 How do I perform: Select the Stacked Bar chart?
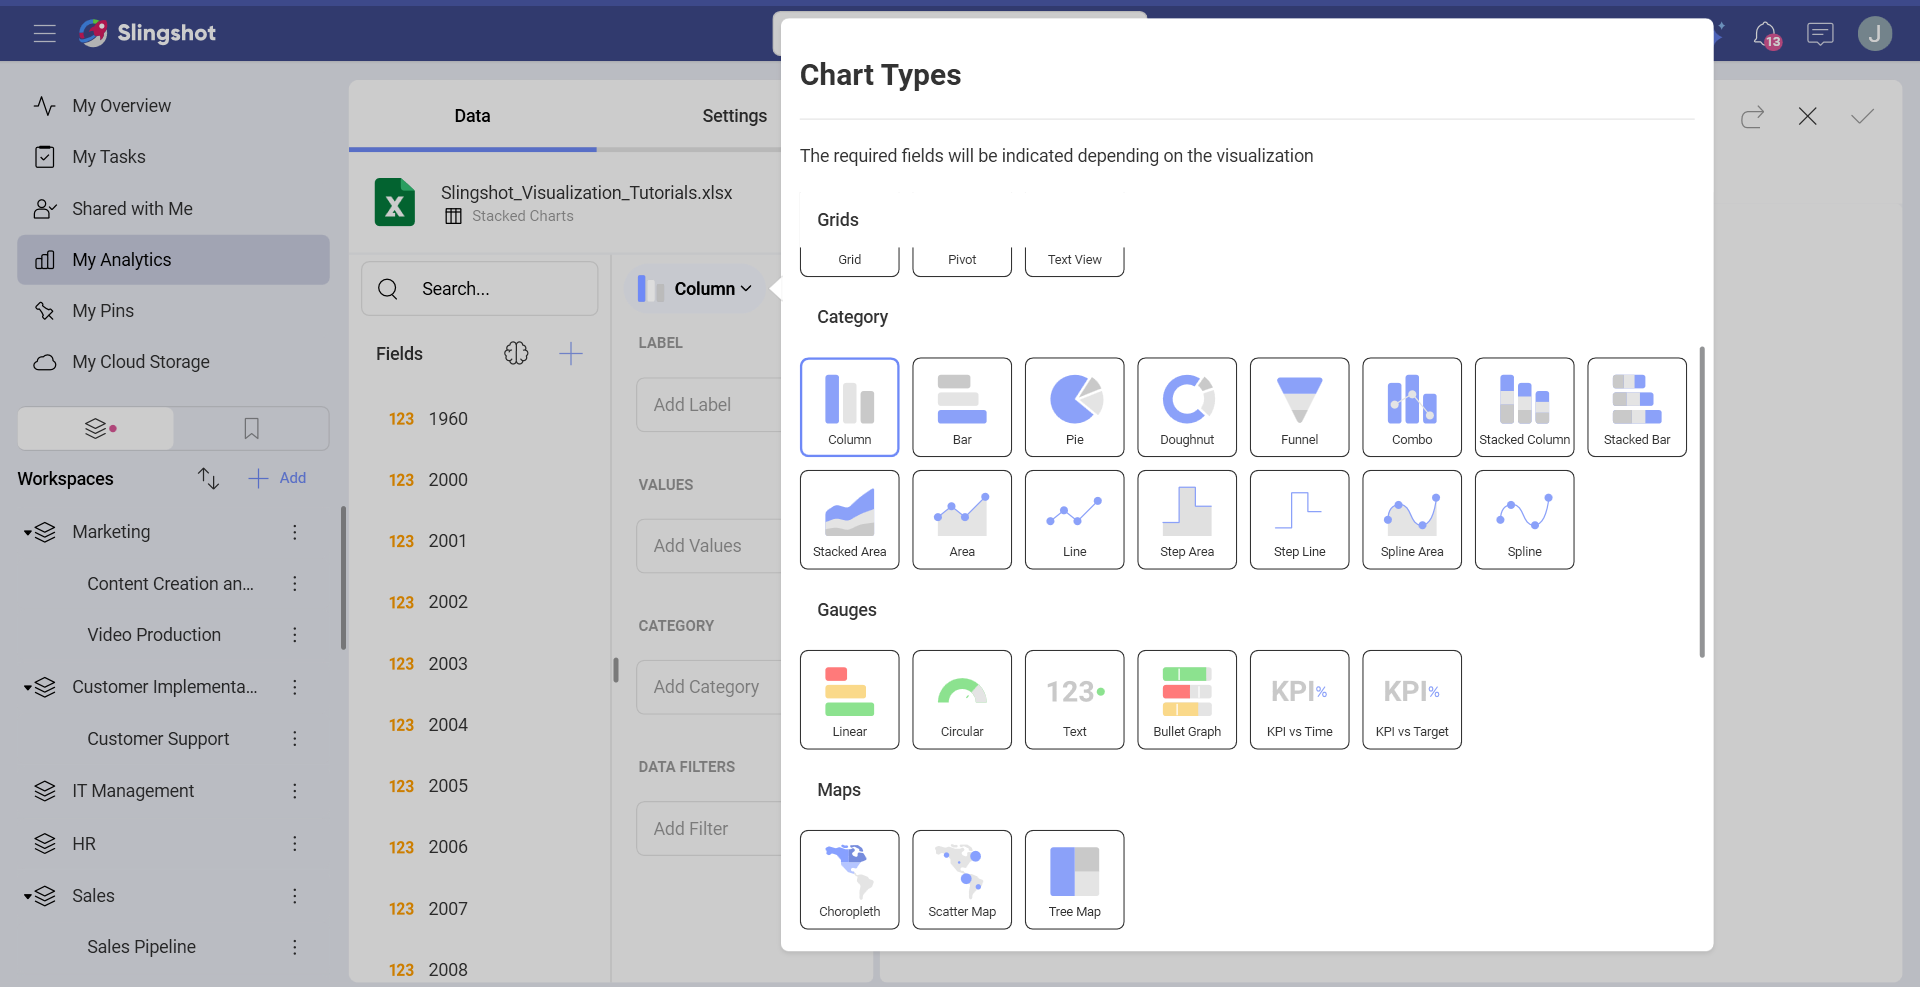1637,407
